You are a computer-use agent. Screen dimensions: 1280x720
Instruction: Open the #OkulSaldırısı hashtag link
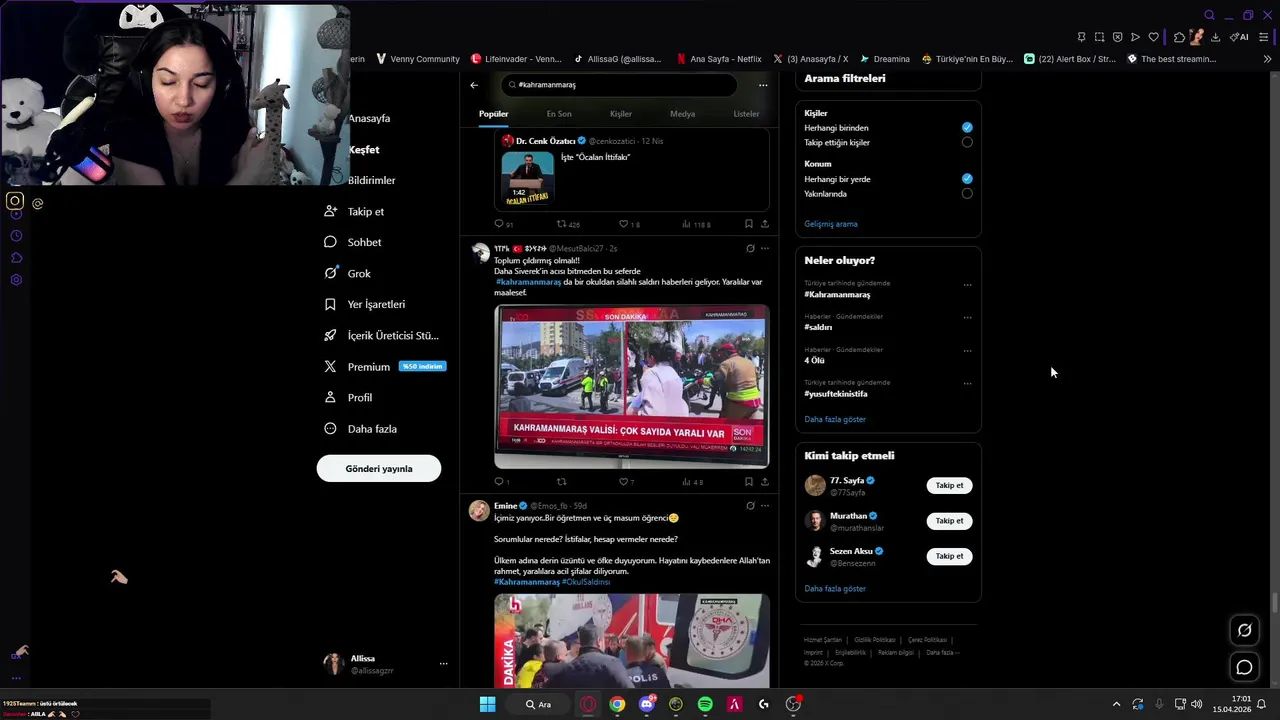point(586,582)
